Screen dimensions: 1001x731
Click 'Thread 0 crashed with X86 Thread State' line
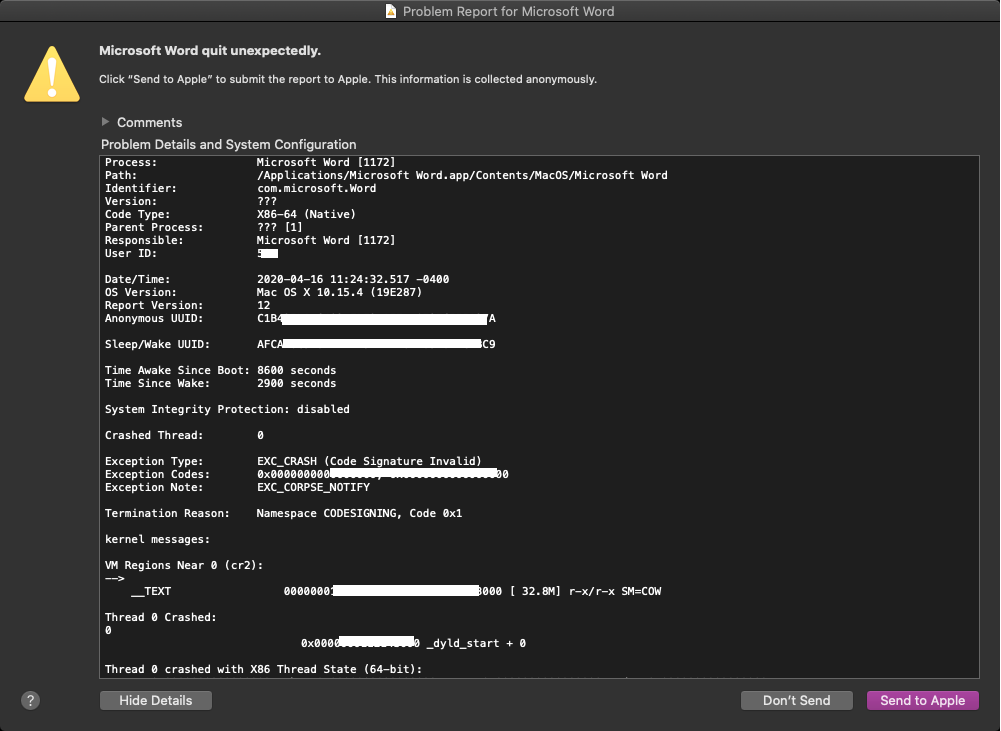264,669
